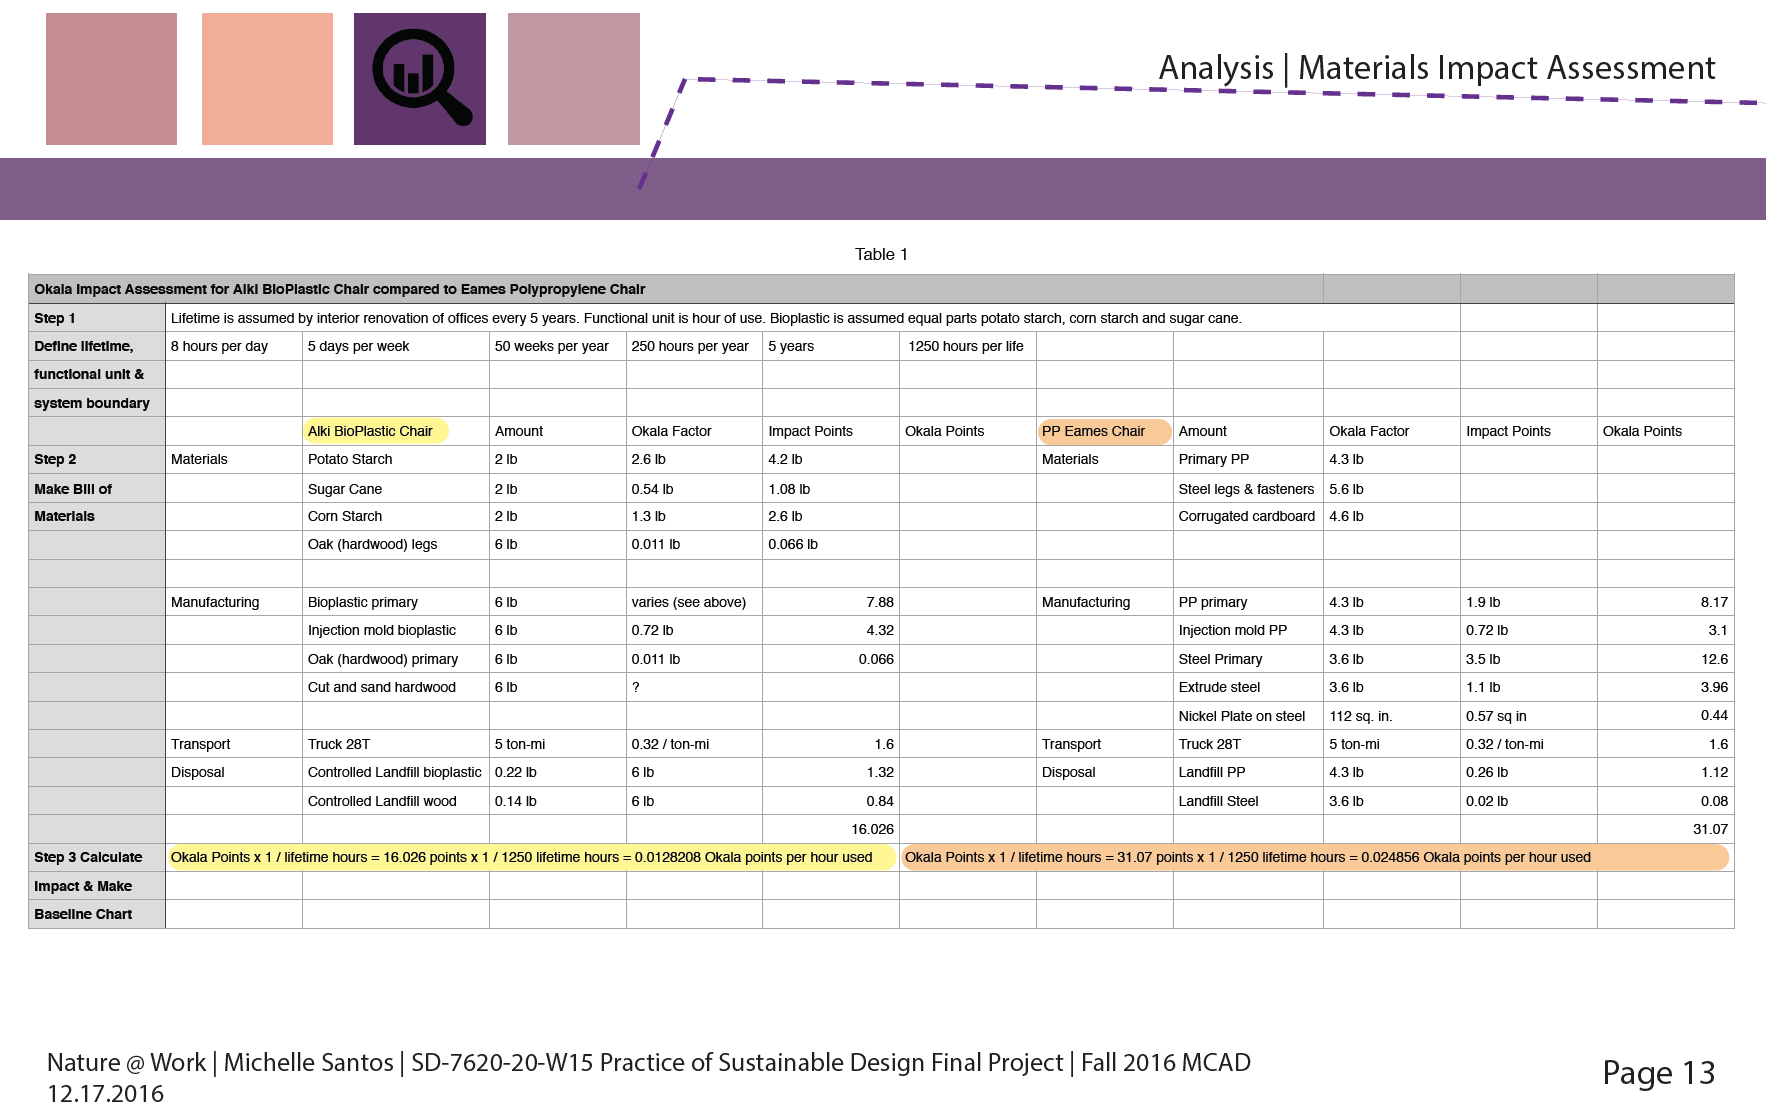
Task: Click the '7.88' impact points value
Action: 880,602
